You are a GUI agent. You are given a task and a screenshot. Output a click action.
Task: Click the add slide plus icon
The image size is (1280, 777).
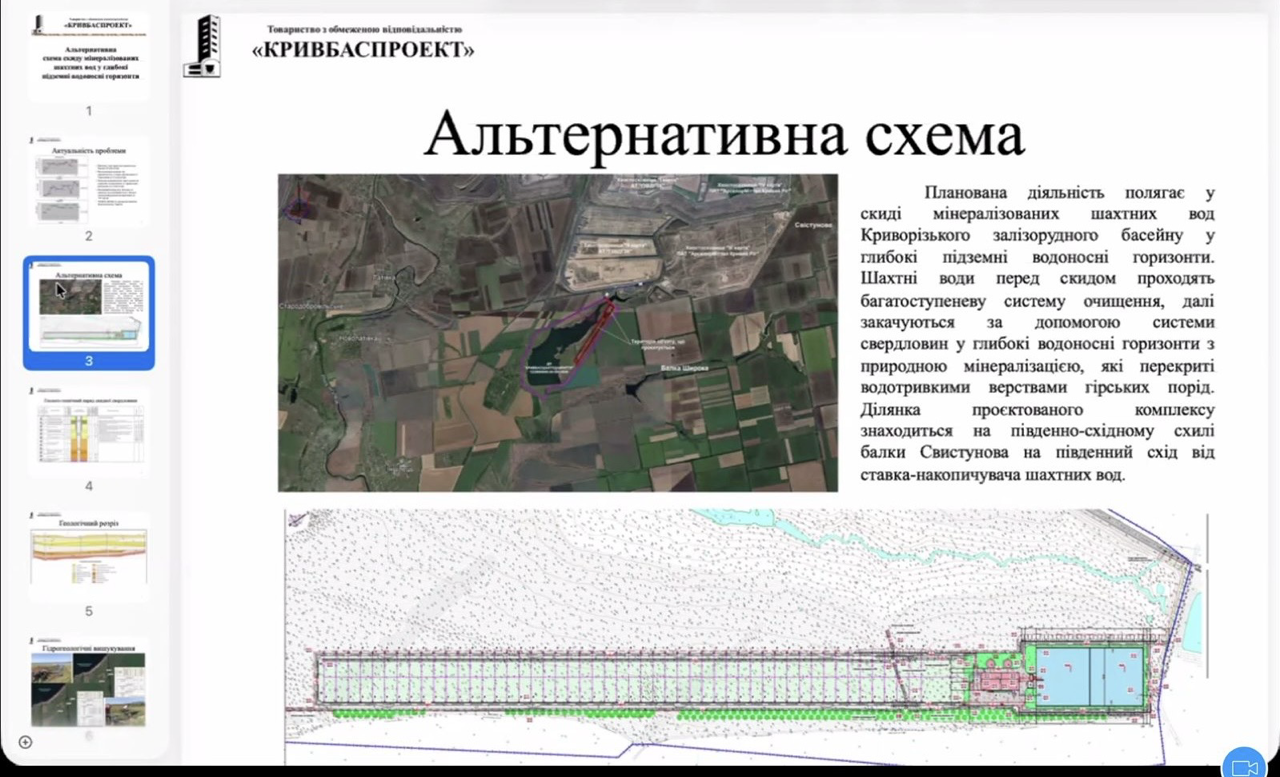(25, 742)
